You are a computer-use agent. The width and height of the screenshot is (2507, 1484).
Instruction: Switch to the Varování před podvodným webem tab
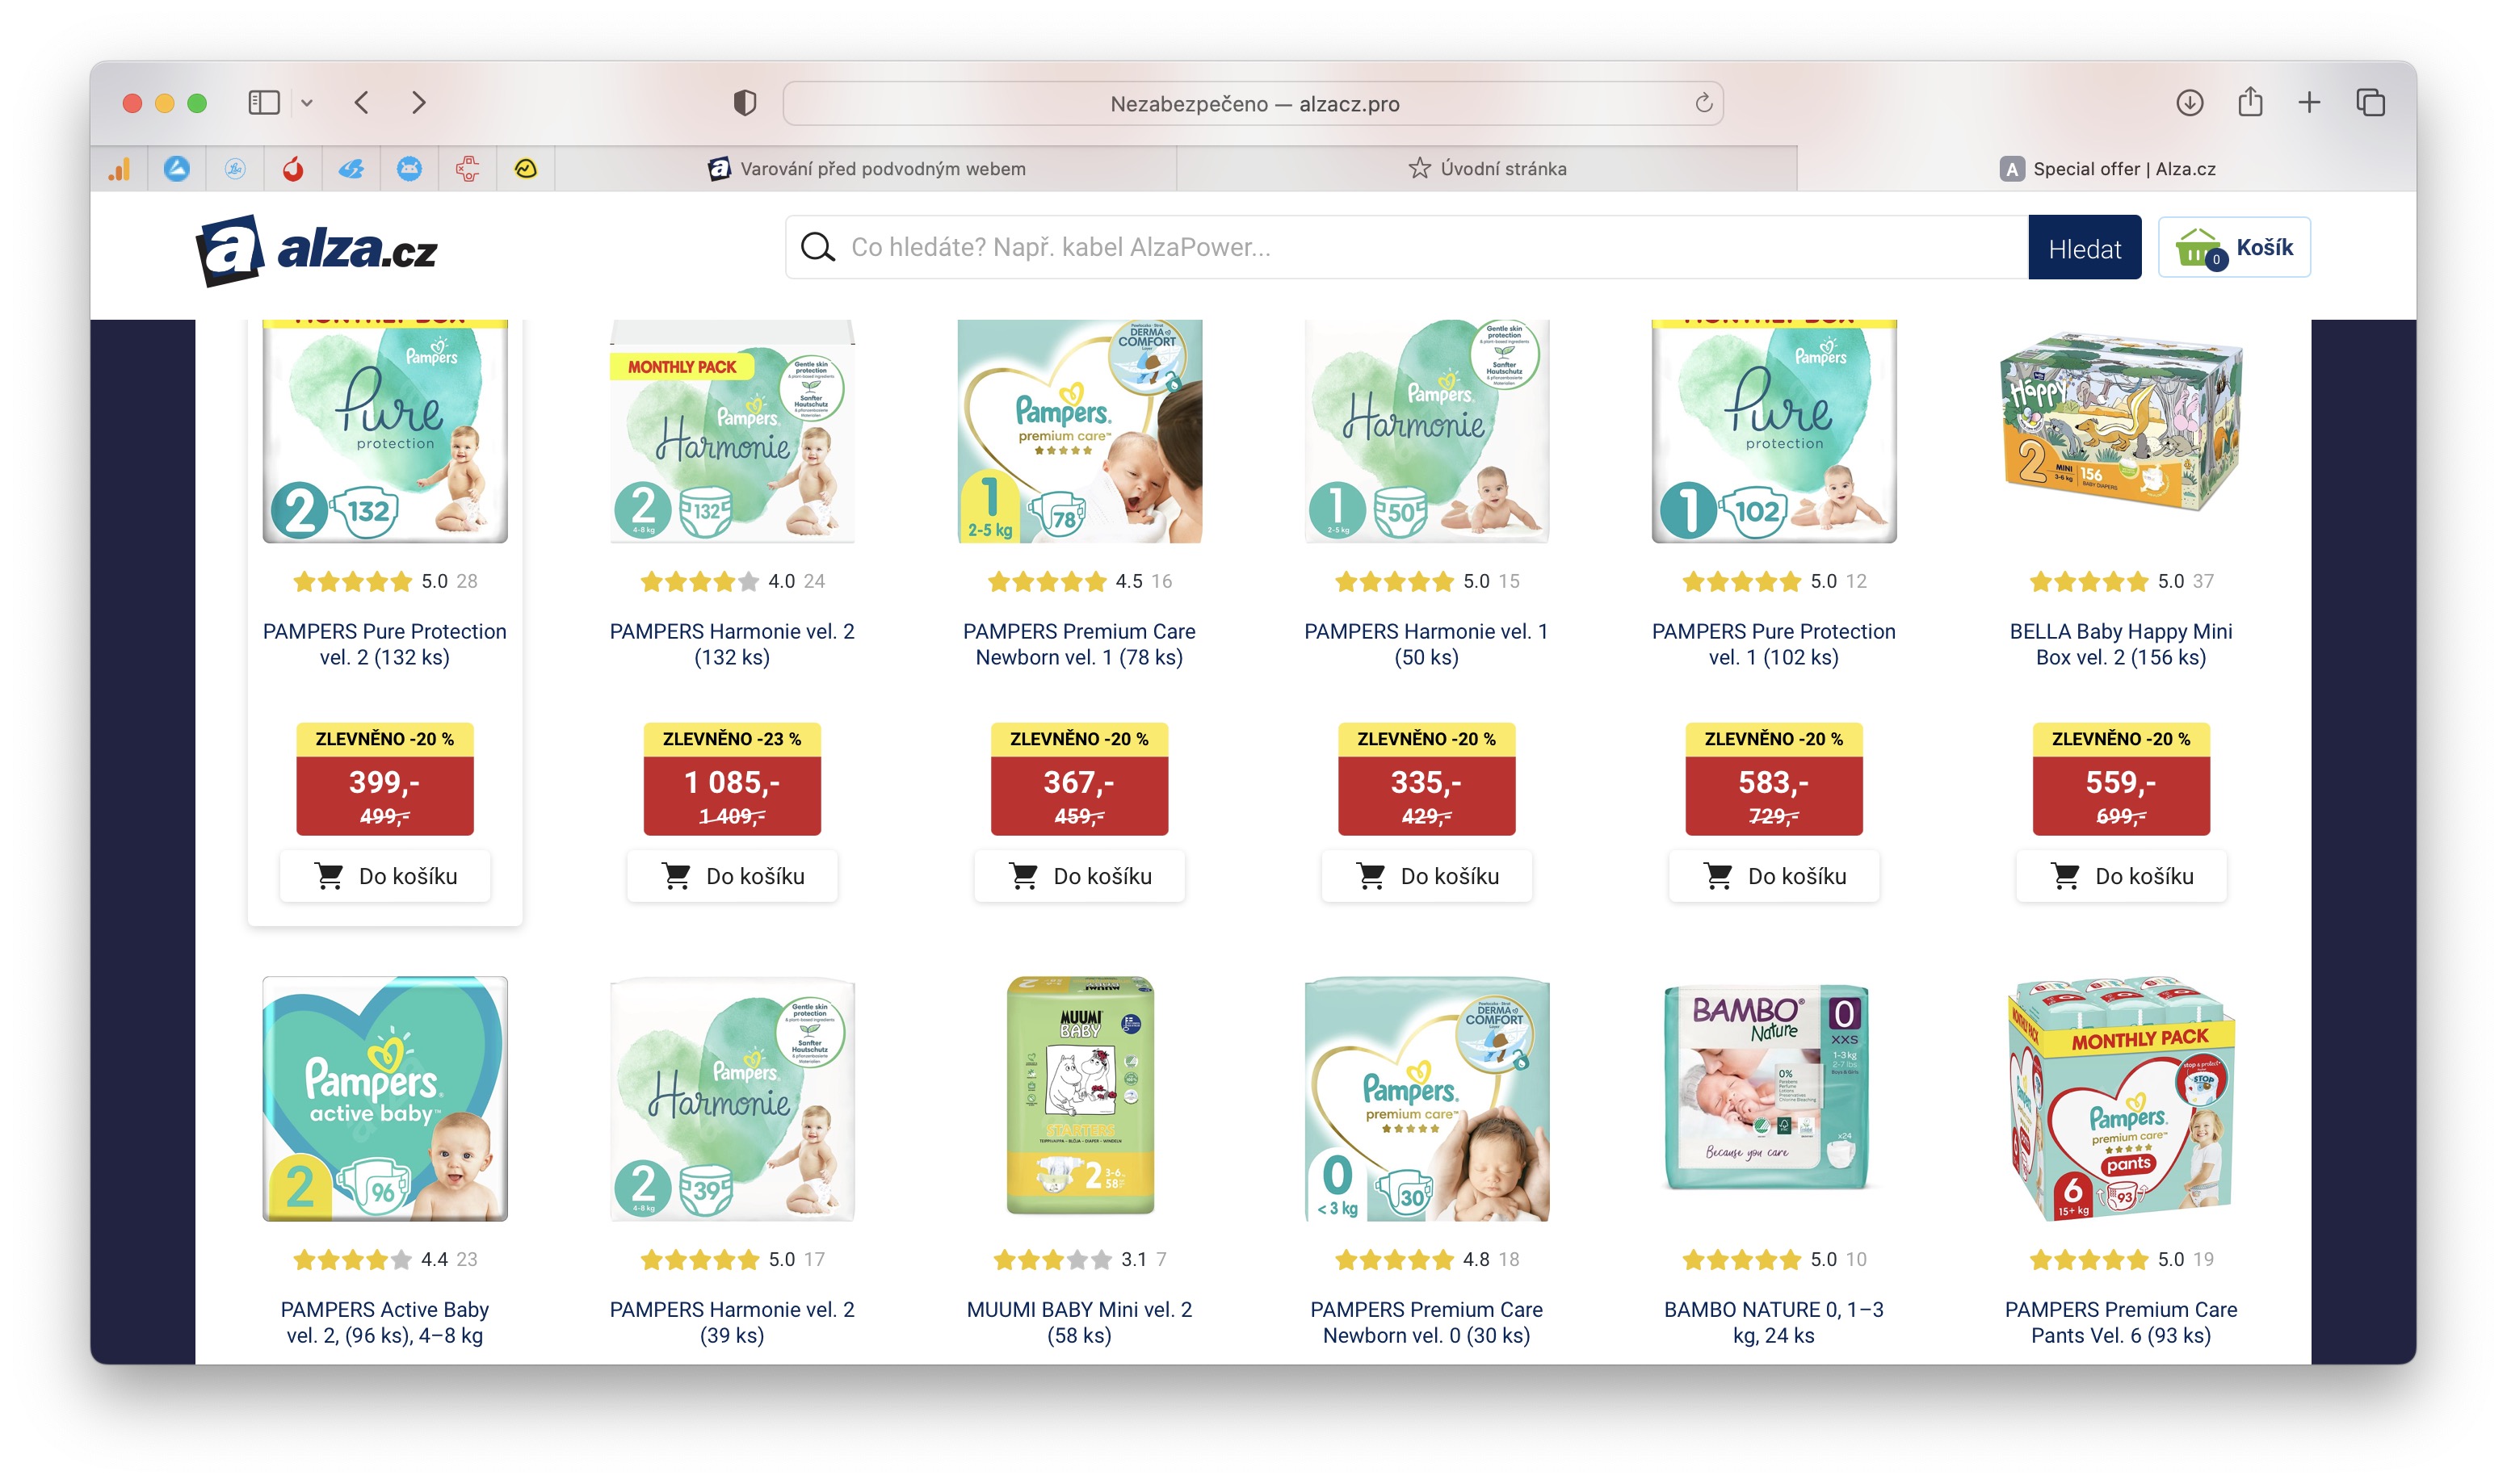[866, 169]
